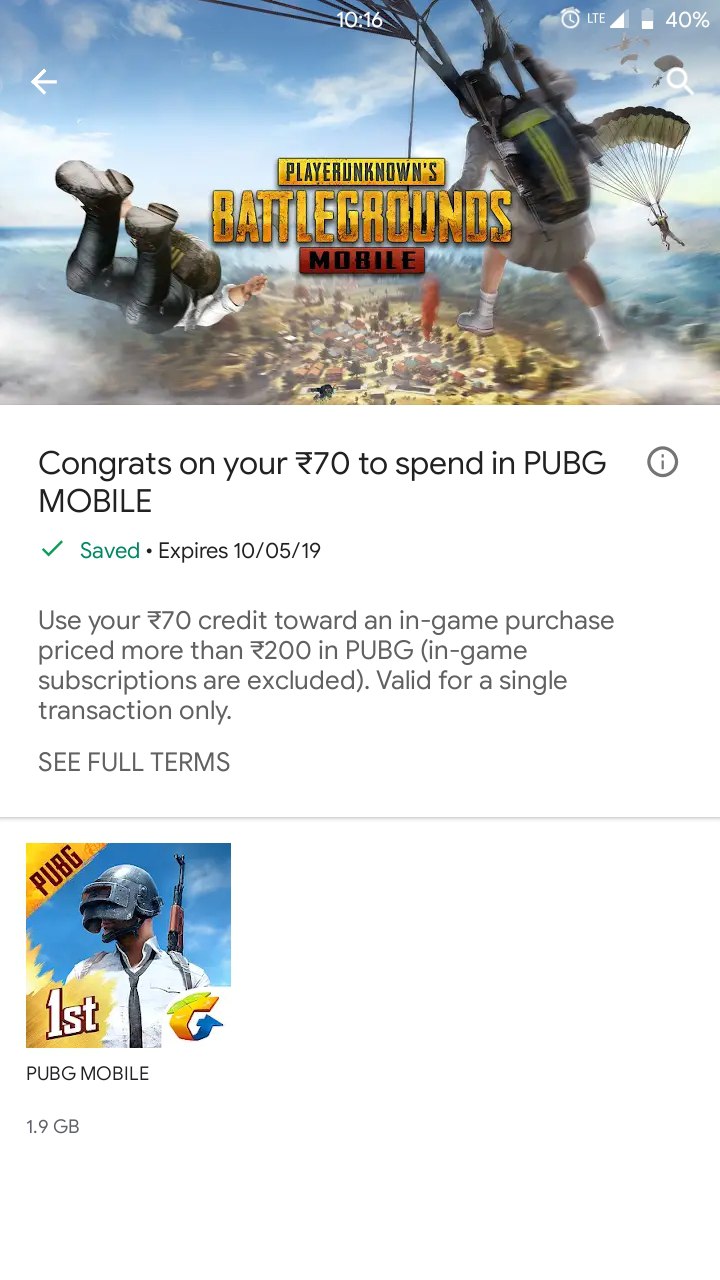
Task: Open the PUBG MOBILE app thumbnail
Action: coord(128,945)
